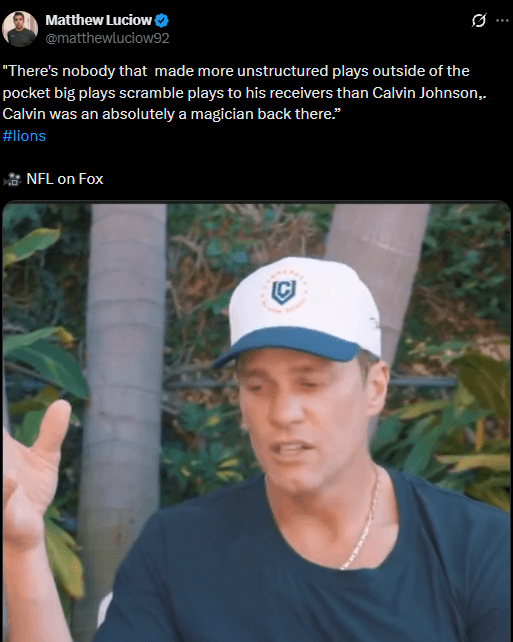Viewport: 513px width, 642px height.
Task: Play the embedded NFL on Fox video
Action: pyautogui.click(x=256, y=422)
